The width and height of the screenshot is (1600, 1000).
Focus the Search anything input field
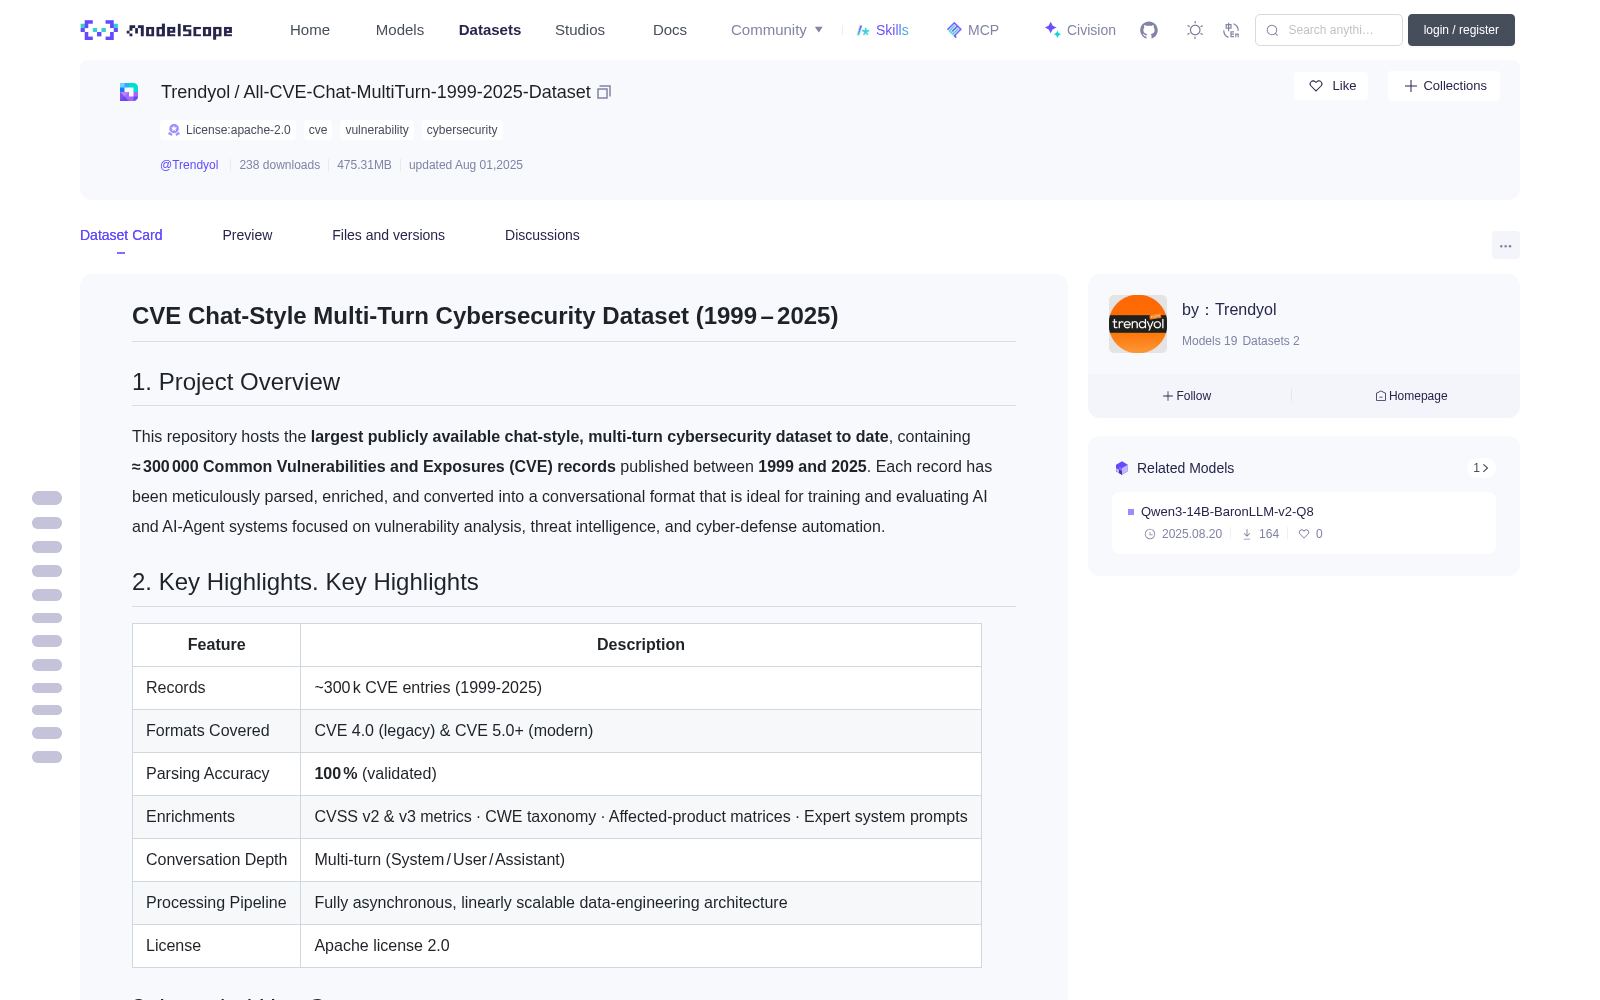click(x=1329, y=30)
